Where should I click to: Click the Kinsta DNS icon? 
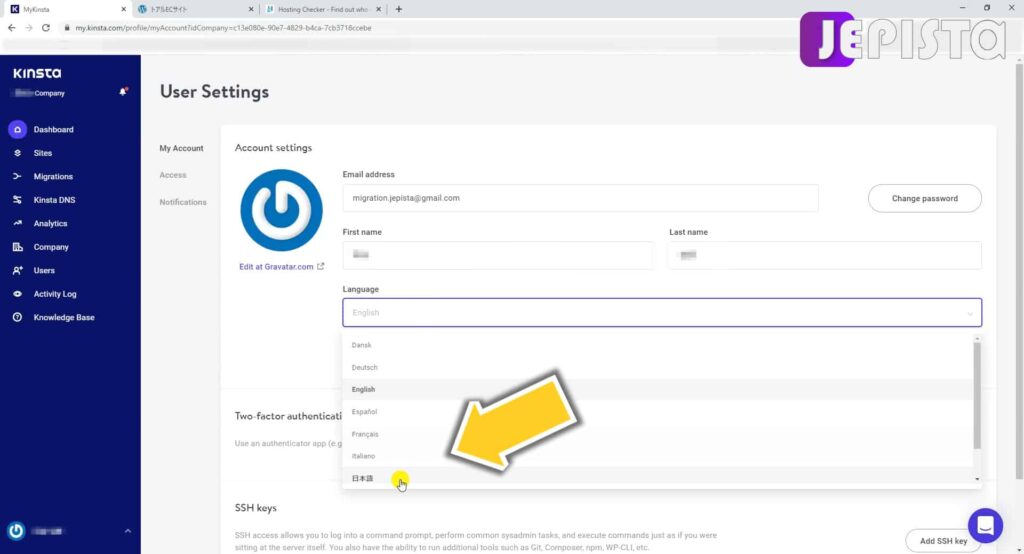click(18, 200)
